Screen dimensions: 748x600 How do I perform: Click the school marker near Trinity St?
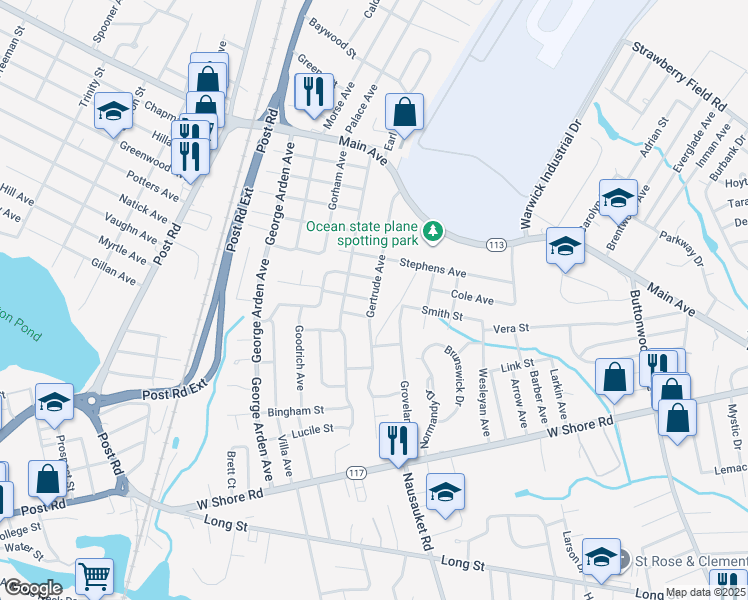(114, 115)
